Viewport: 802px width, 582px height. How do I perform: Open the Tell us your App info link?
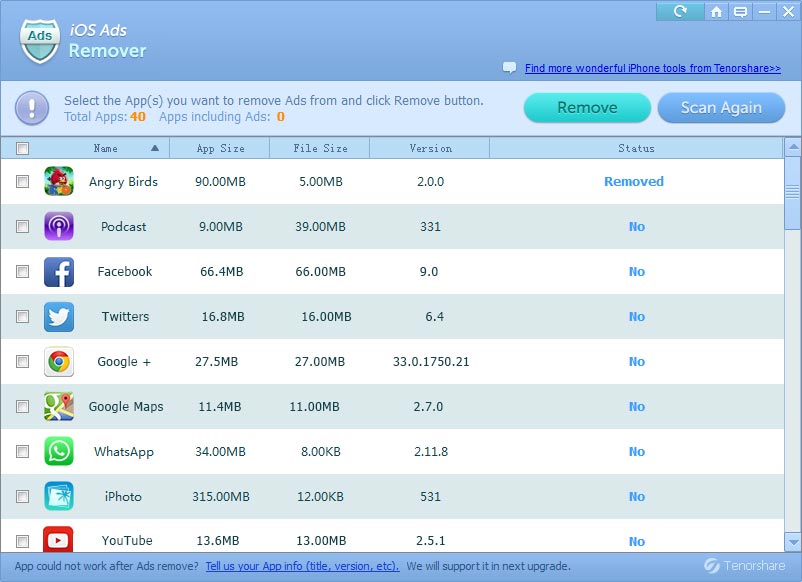[x=302, y=566]
